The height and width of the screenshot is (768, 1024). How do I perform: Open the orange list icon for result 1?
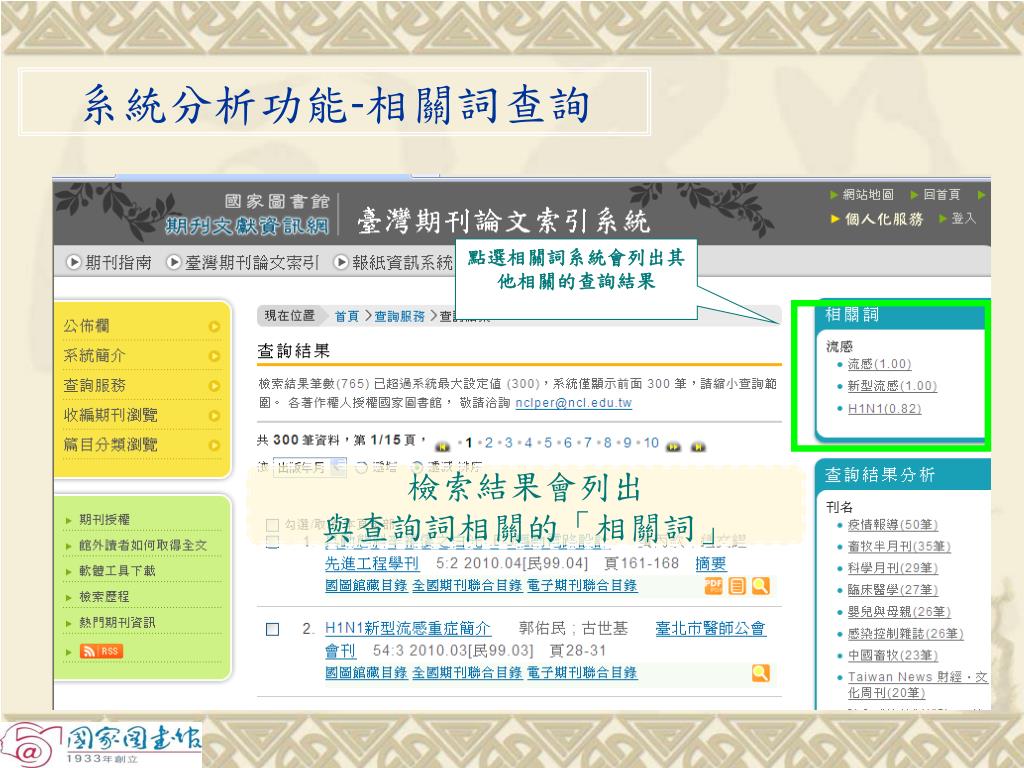tap(737, 586)
